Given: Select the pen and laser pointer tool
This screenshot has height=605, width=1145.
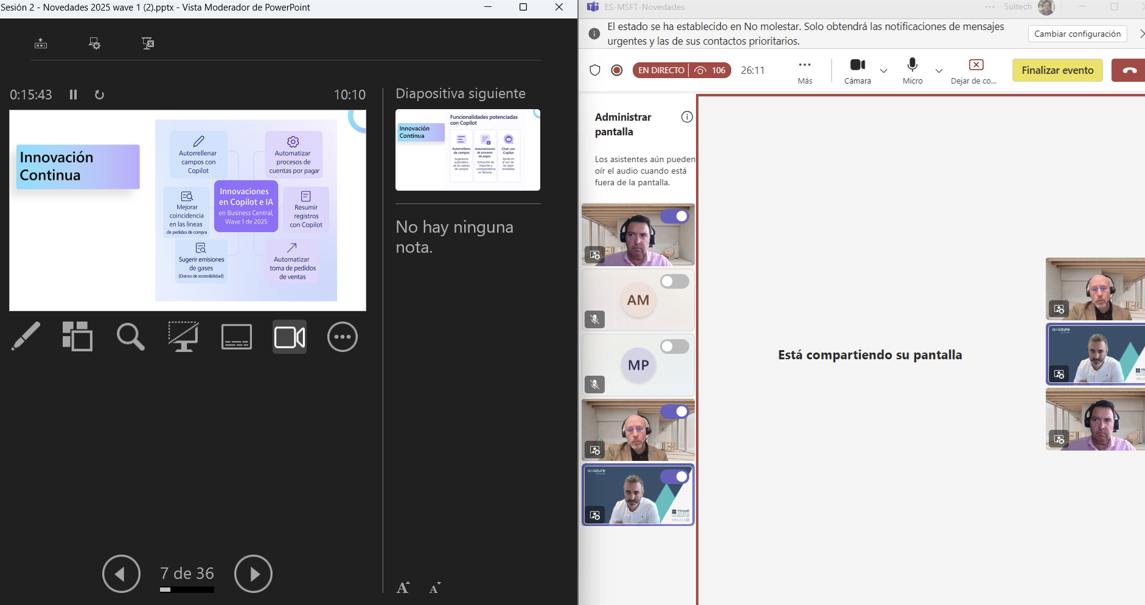Looking at the screenshot, I should 26,337.
